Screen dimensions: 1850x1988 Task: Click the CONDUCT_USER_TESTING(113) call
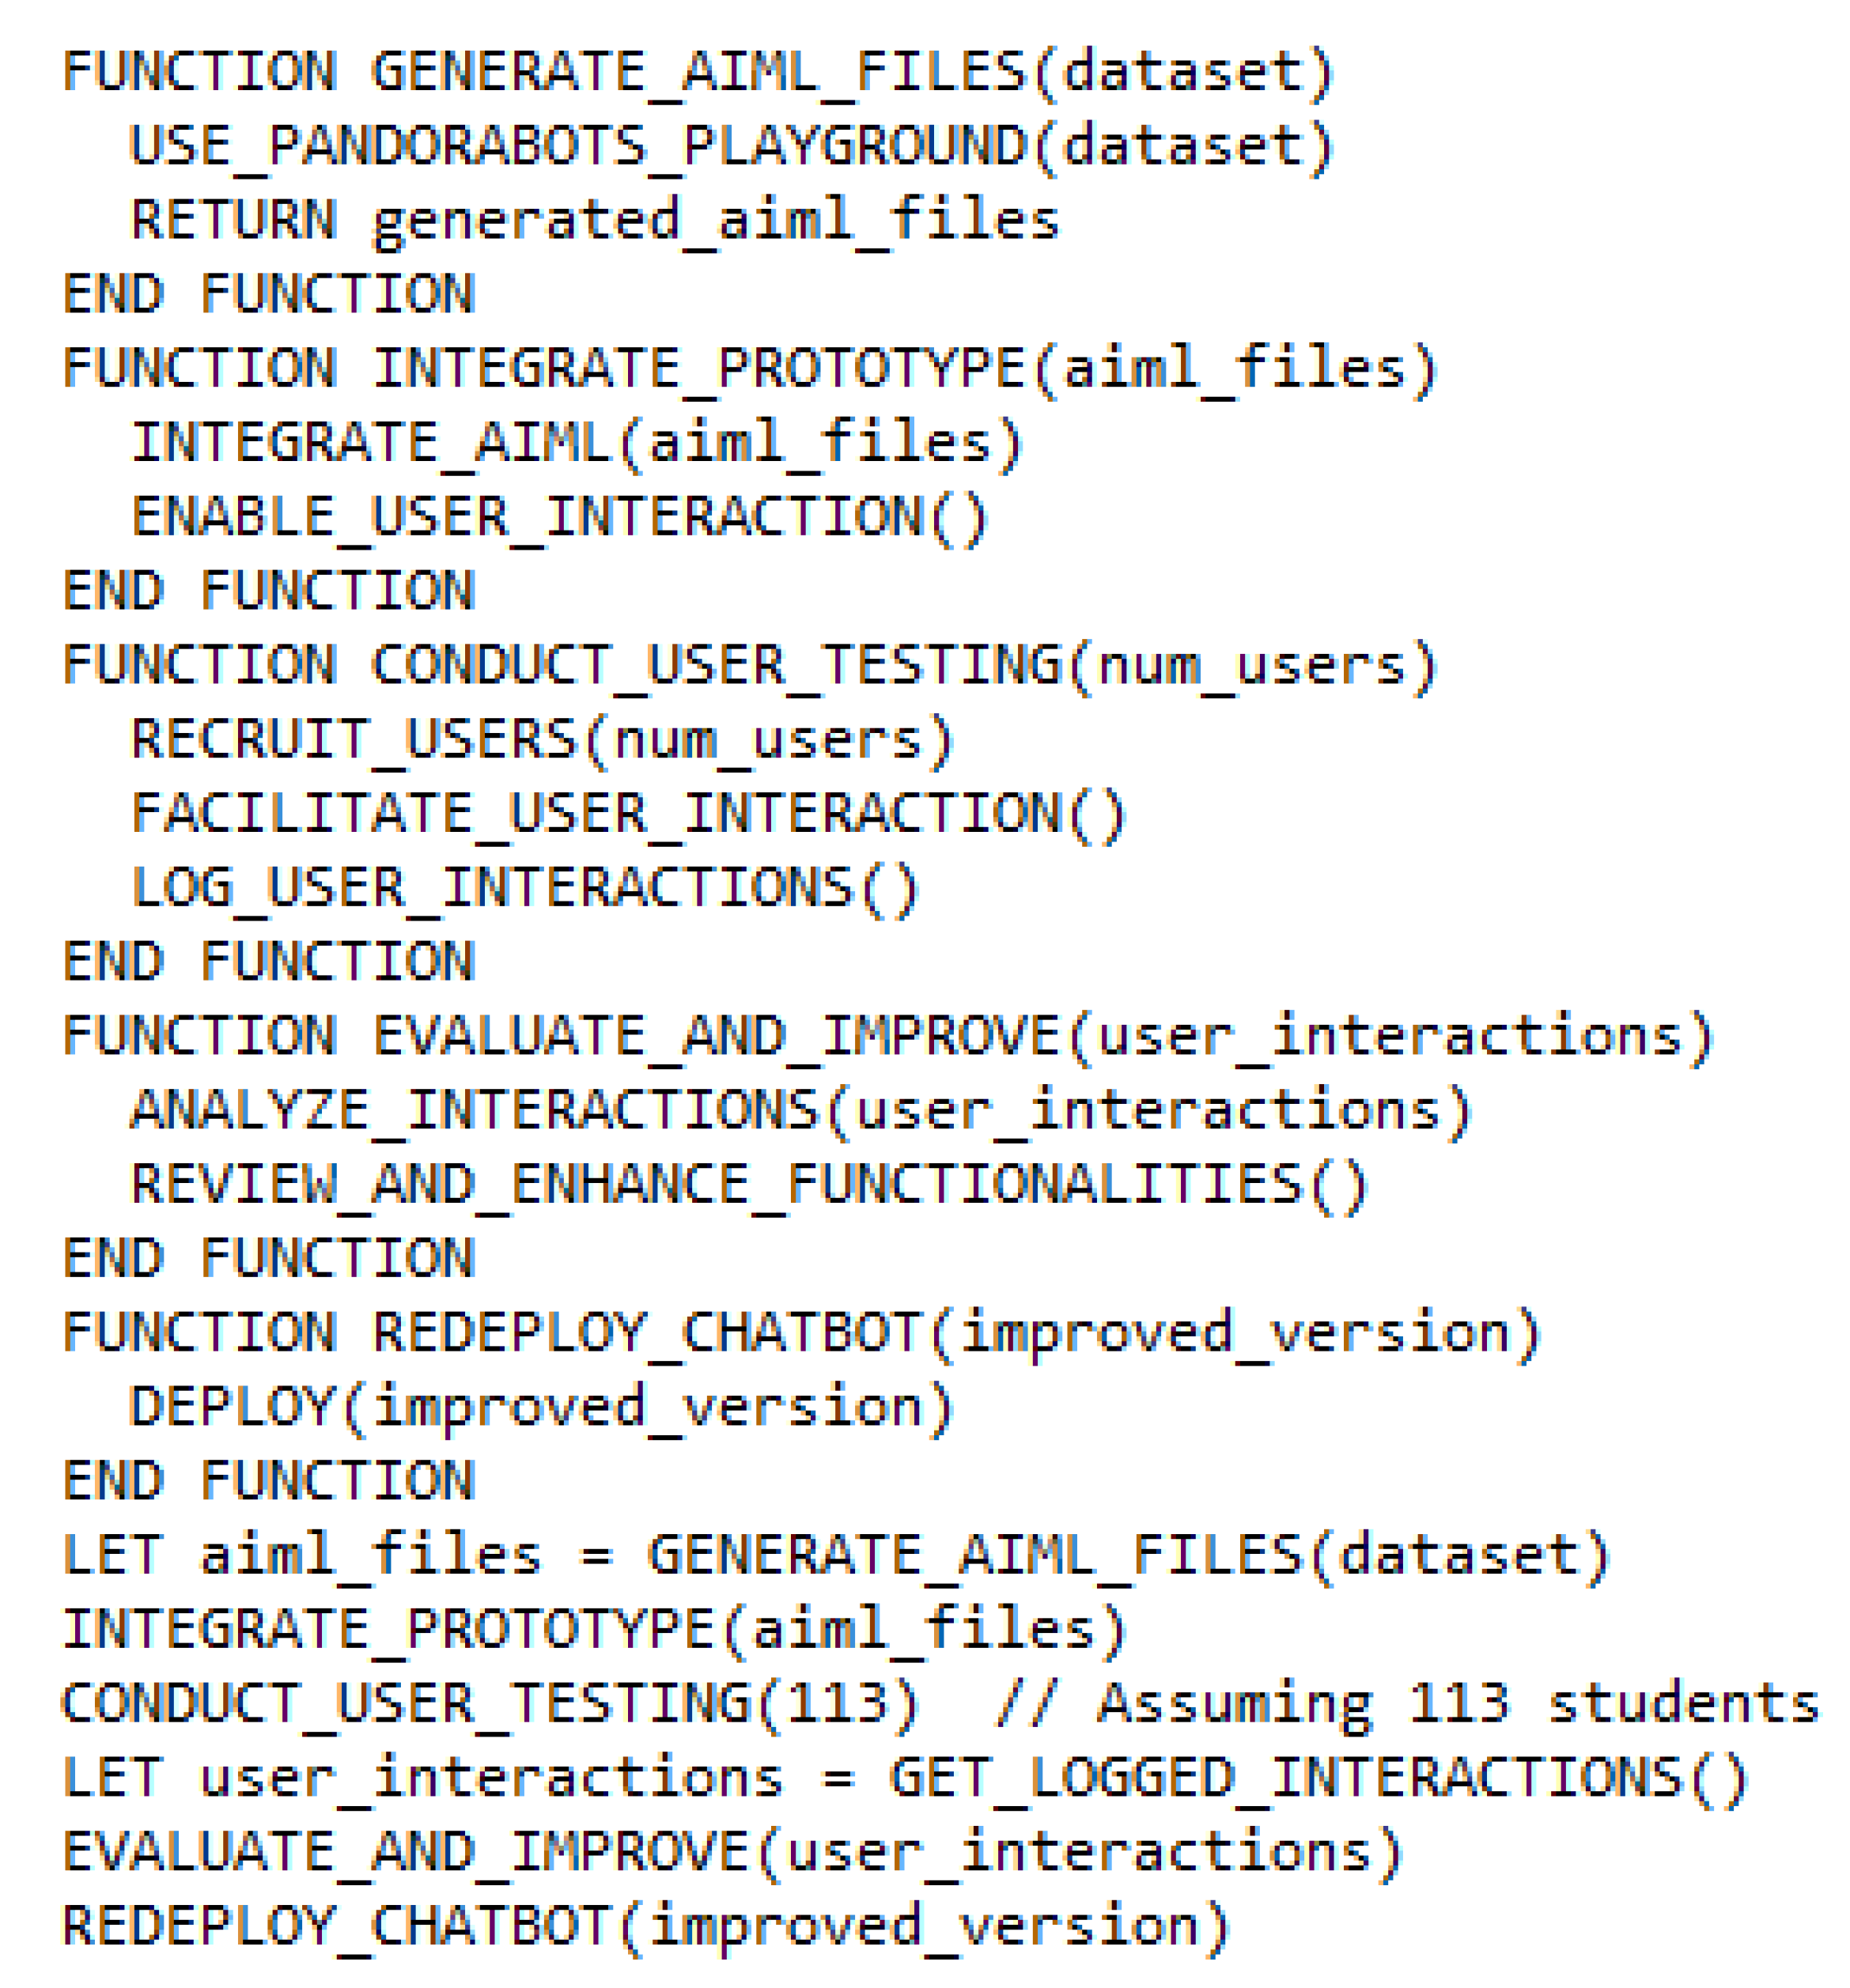tap(489, 1703)
